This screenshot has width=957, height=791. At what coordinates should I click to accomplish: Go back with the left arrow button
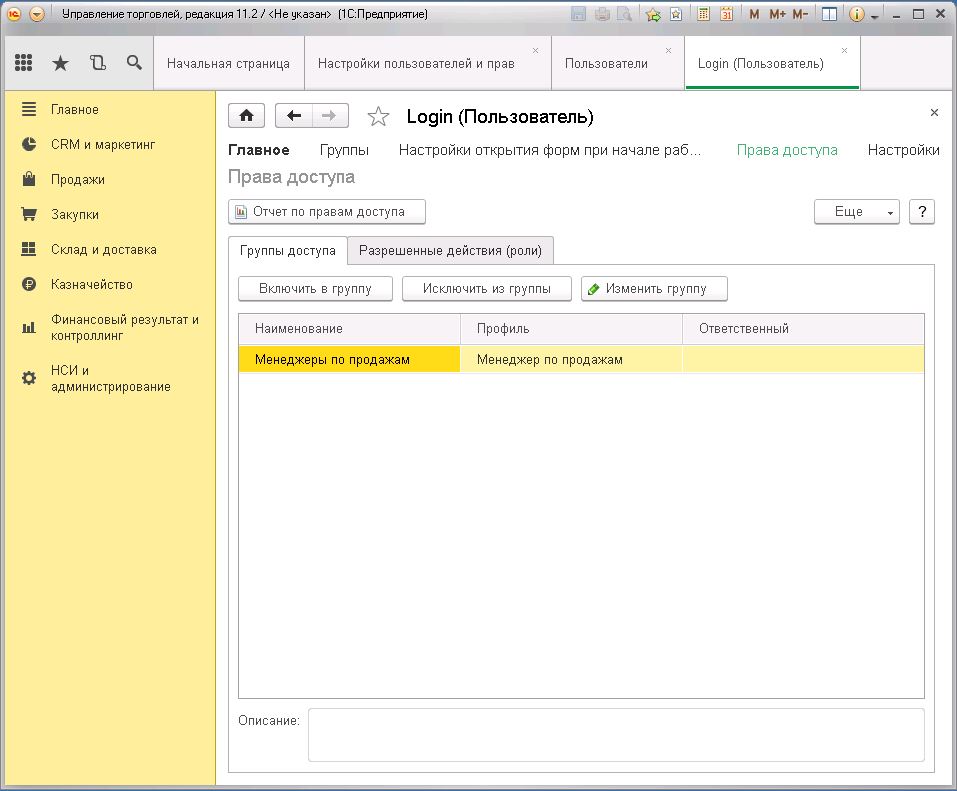tap(294, 115)
